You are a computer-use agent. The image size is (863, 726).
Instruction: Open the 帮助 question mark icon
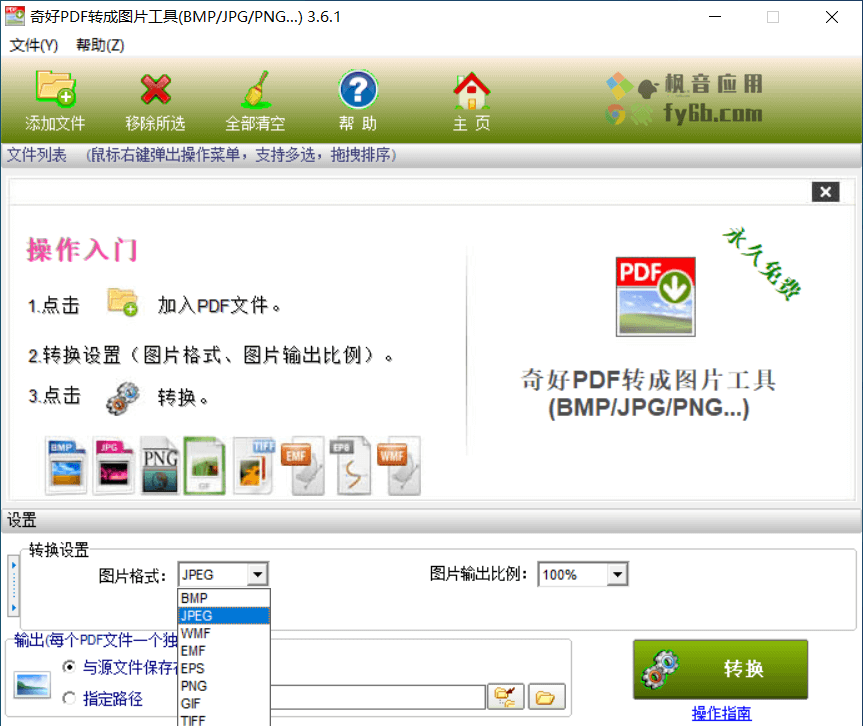[x=358, y=89]
